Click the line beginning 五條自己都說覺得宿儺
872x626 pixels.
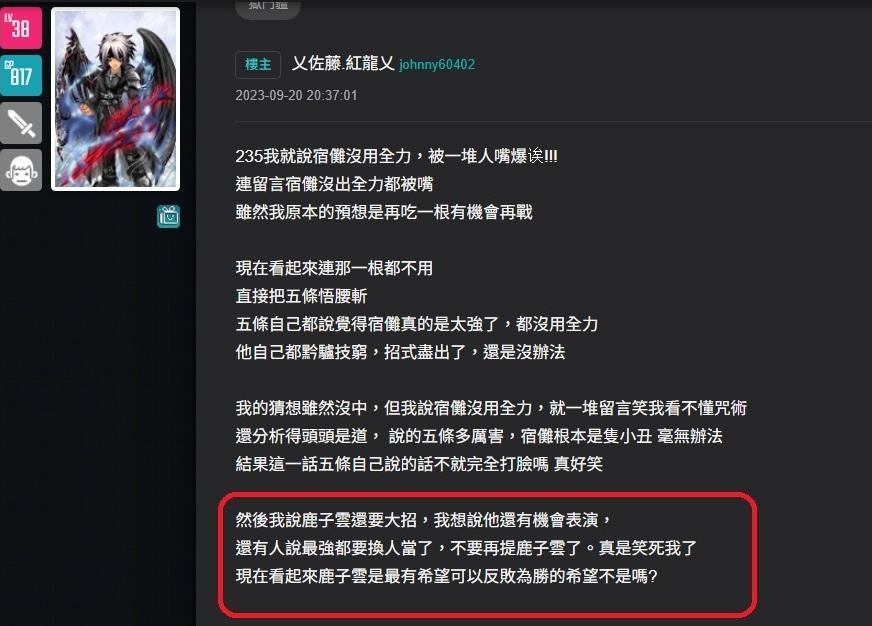[417, 324]
